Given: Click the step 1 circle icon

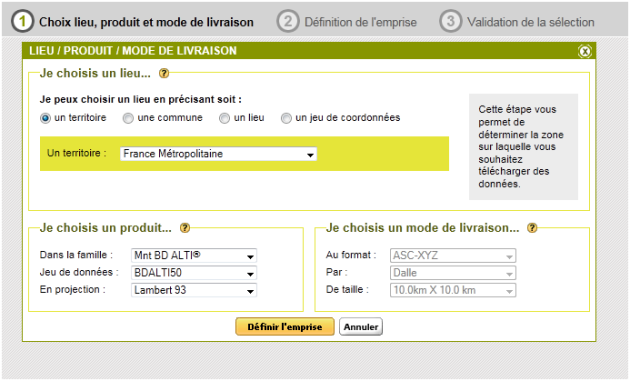Looking at the screenshot, I should click(x=22, y=21).
